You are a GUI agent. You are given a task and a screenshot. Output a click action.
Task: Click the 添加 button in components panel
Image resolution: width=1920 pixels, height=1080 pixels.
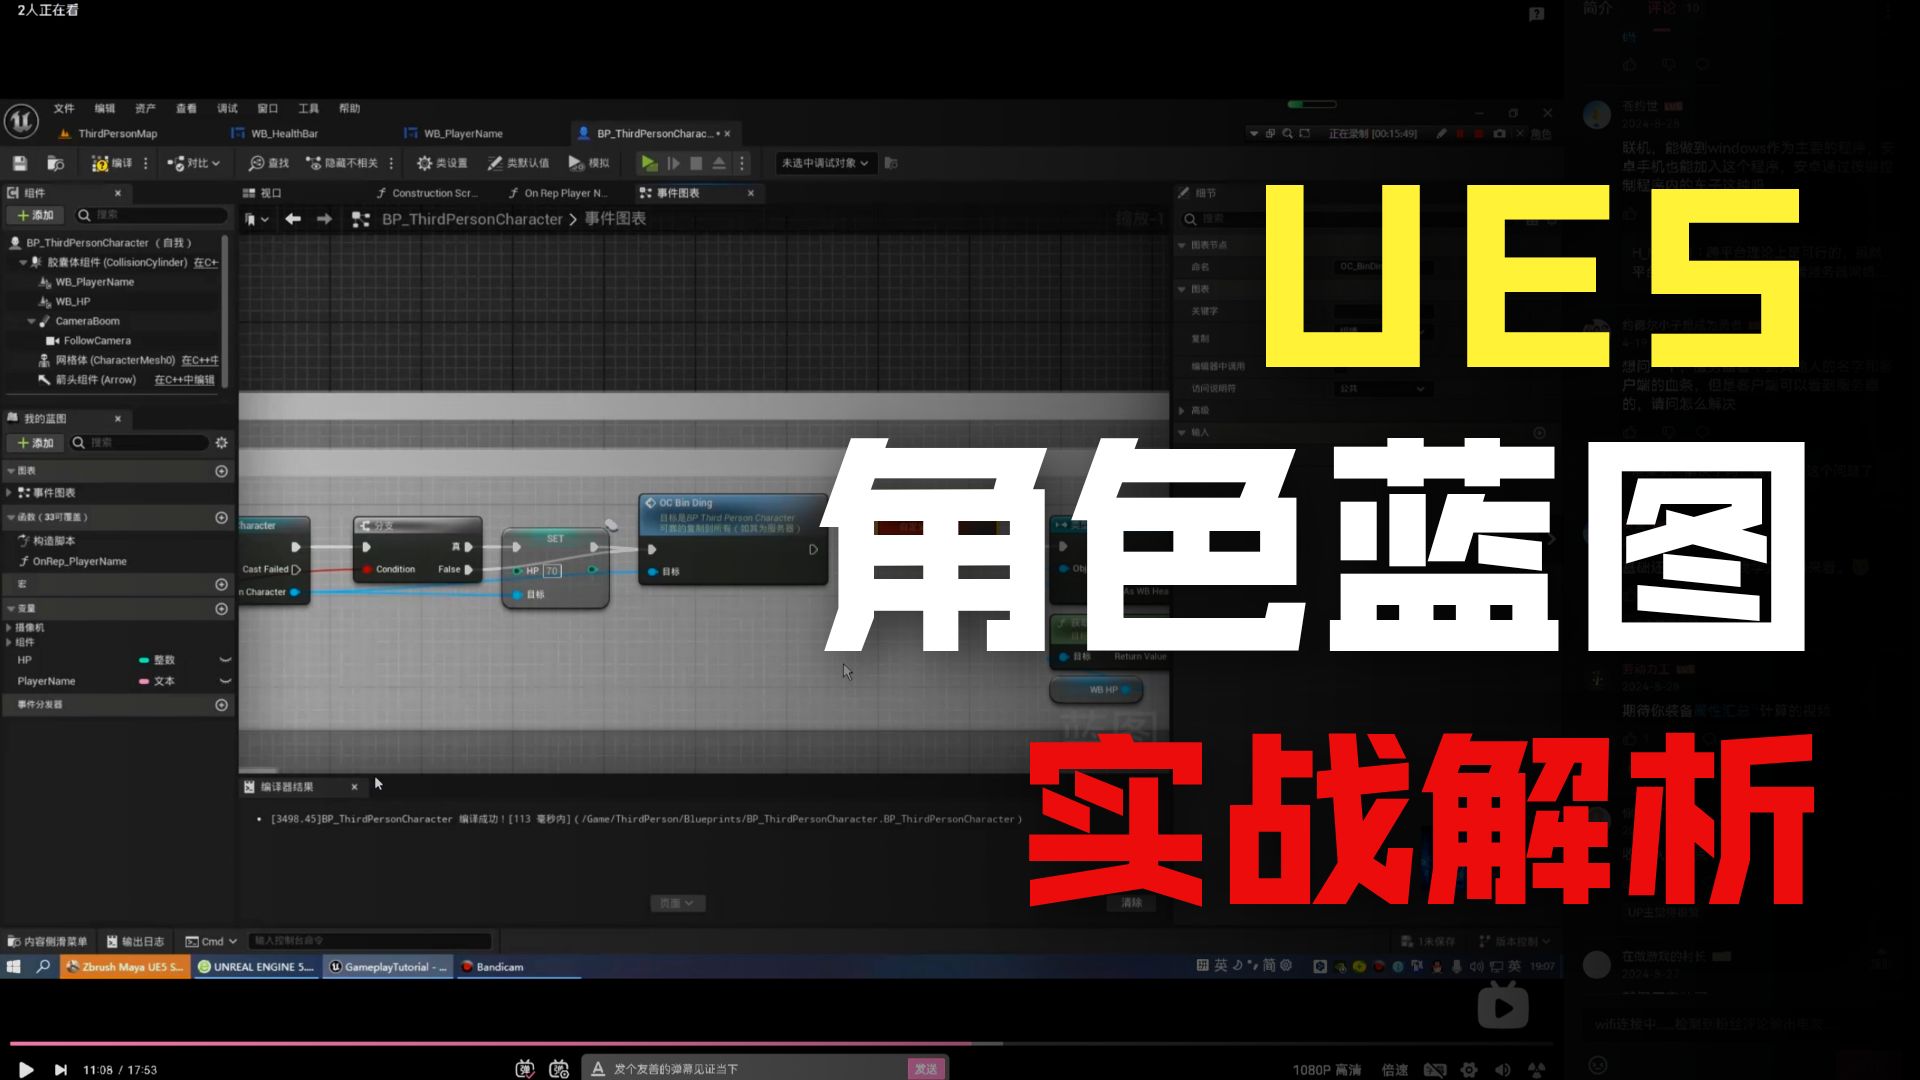point(35,215)
